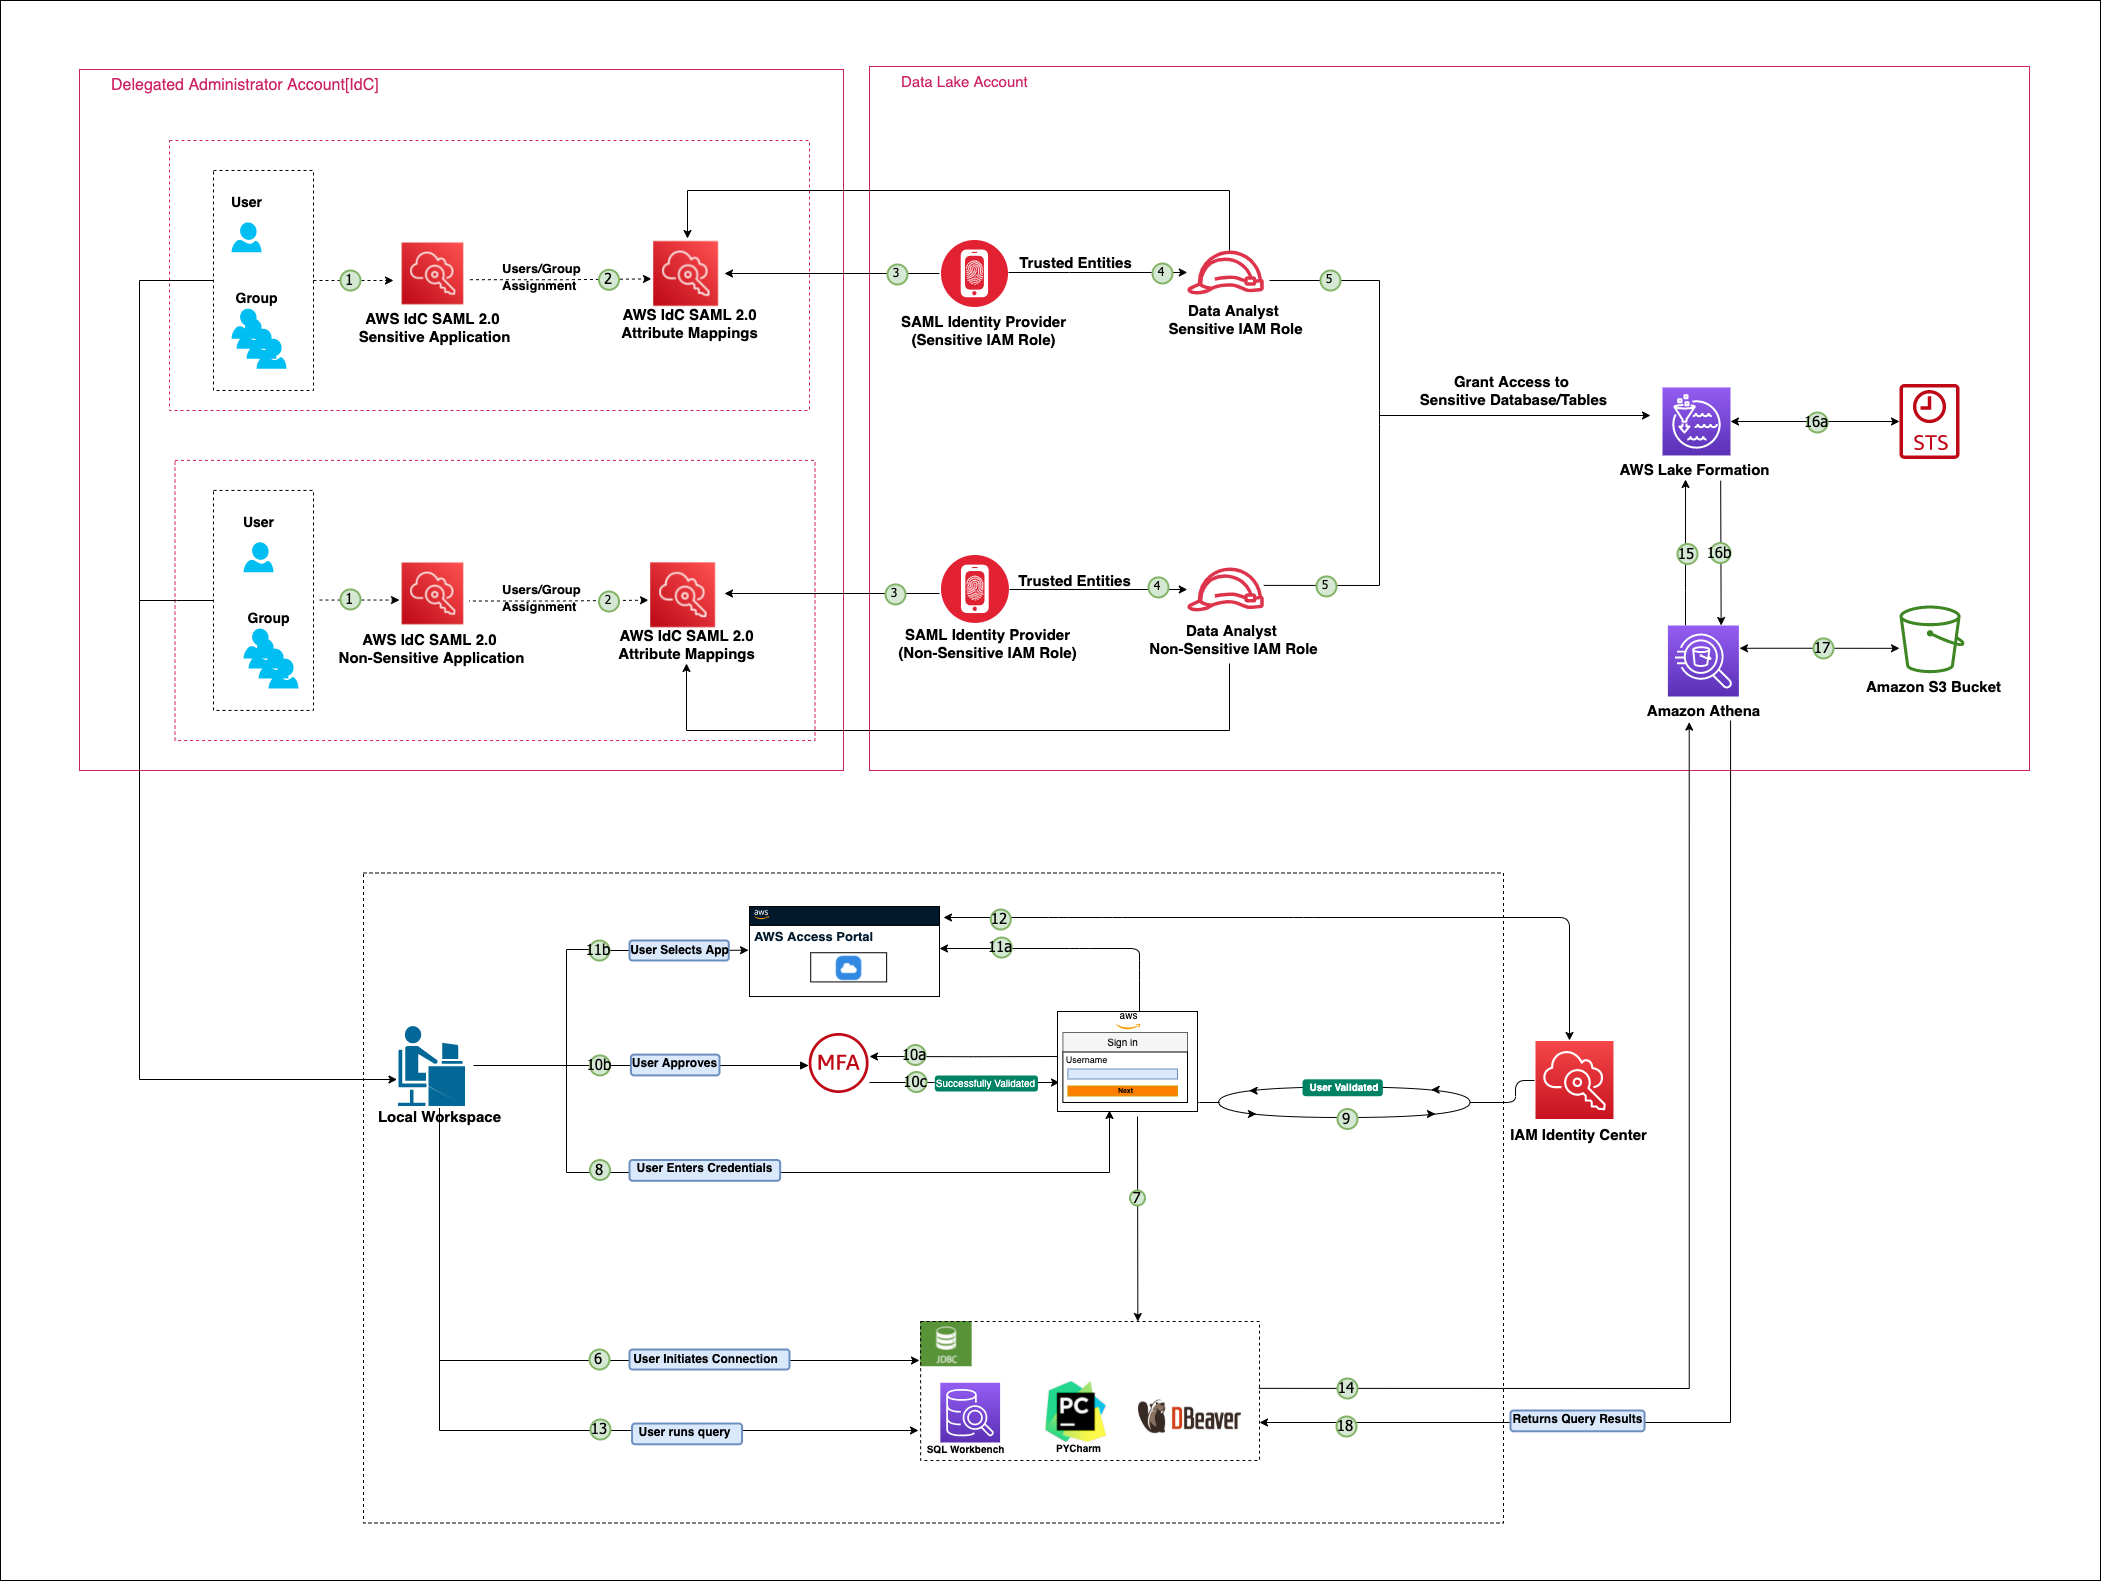The height and width of the screenshot is (1581, 2101).
Task: Select the Sensitive Attribute Mappings icon in the upper box
Action: click(685, 273)
